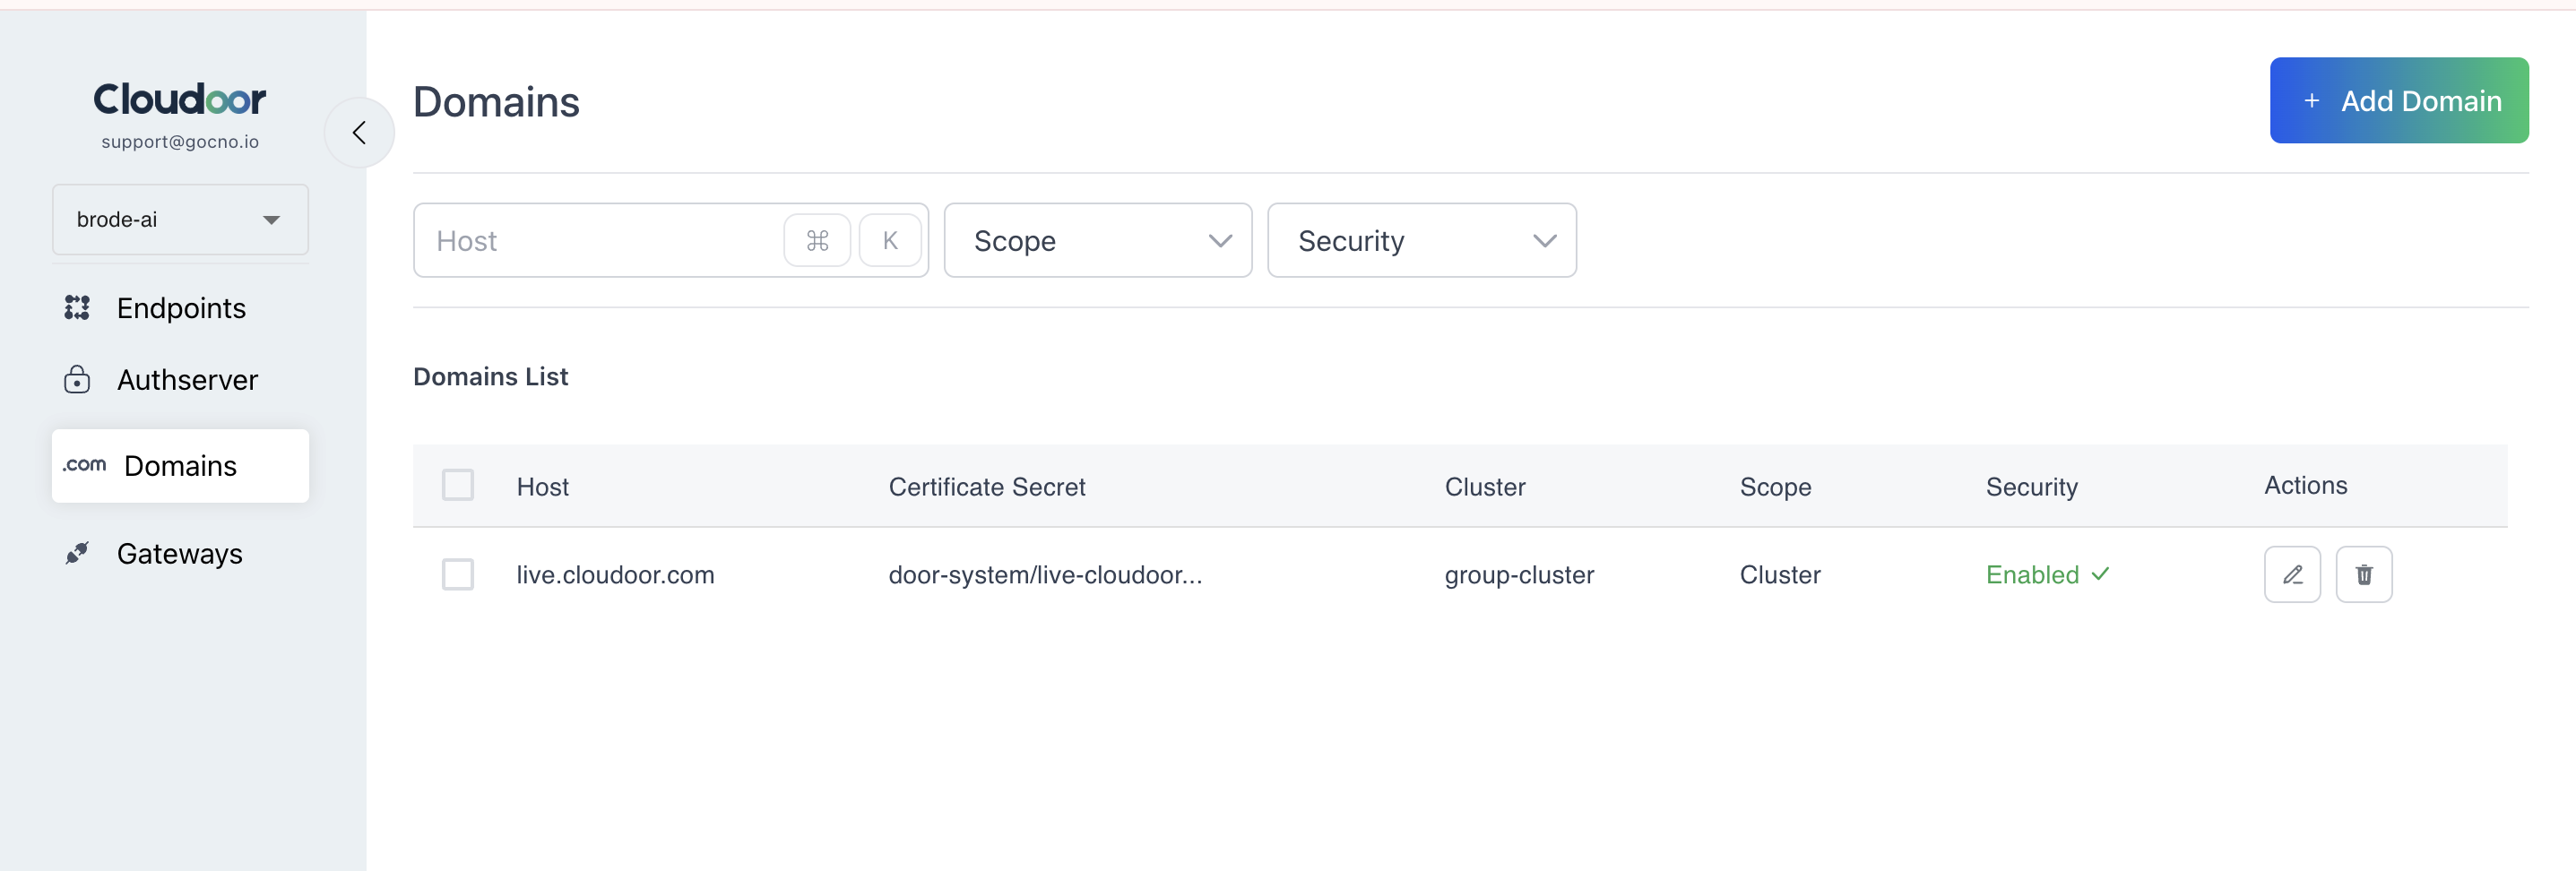Delete live.cloudoor.com using the trash icon

click(2363, 574)
